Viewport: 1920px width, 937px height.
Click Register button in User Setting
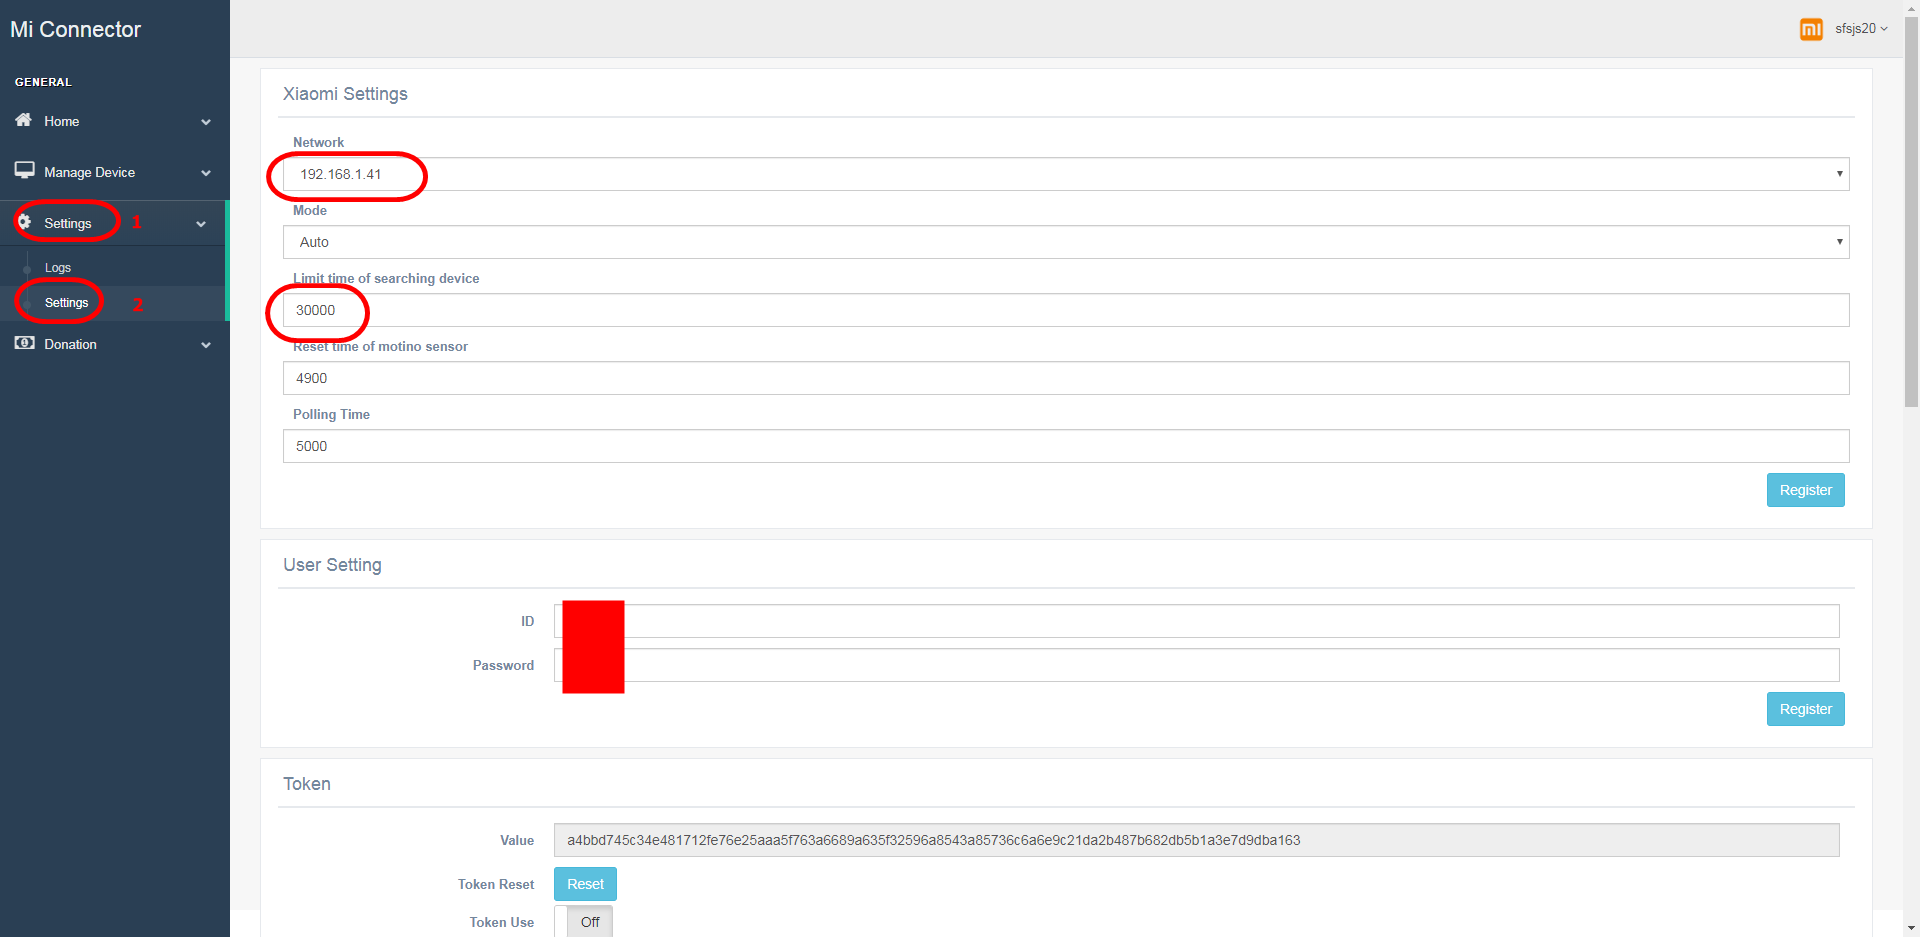[1805, 709]
